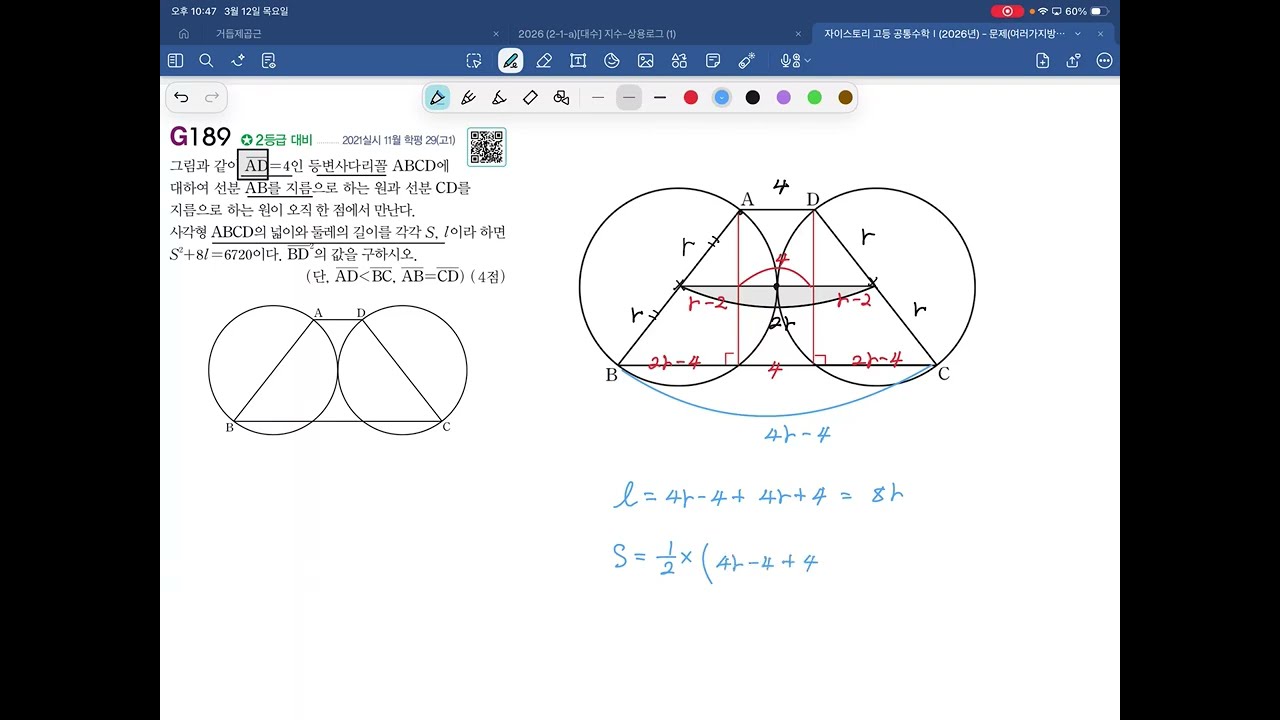Close the 거듭제곱근 tab
Viewport: 1280px width, 720px height.
(496, 34)
